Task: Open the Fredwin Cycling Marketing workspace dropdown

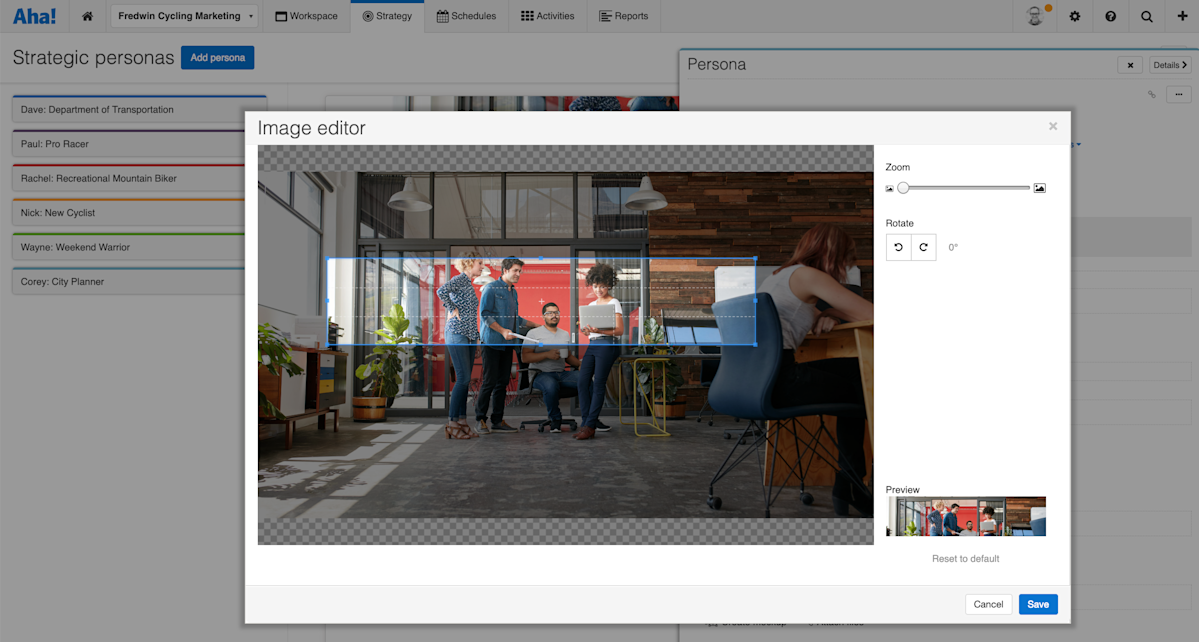Action: coord(183,16)
